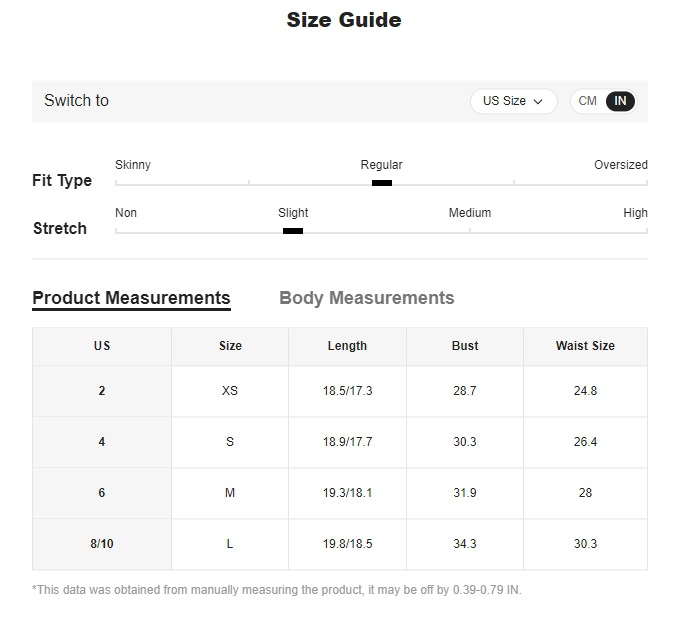Click the chevron arrow beside US Size
Screen dimensions: 676x629
click(x=538, y=101)
